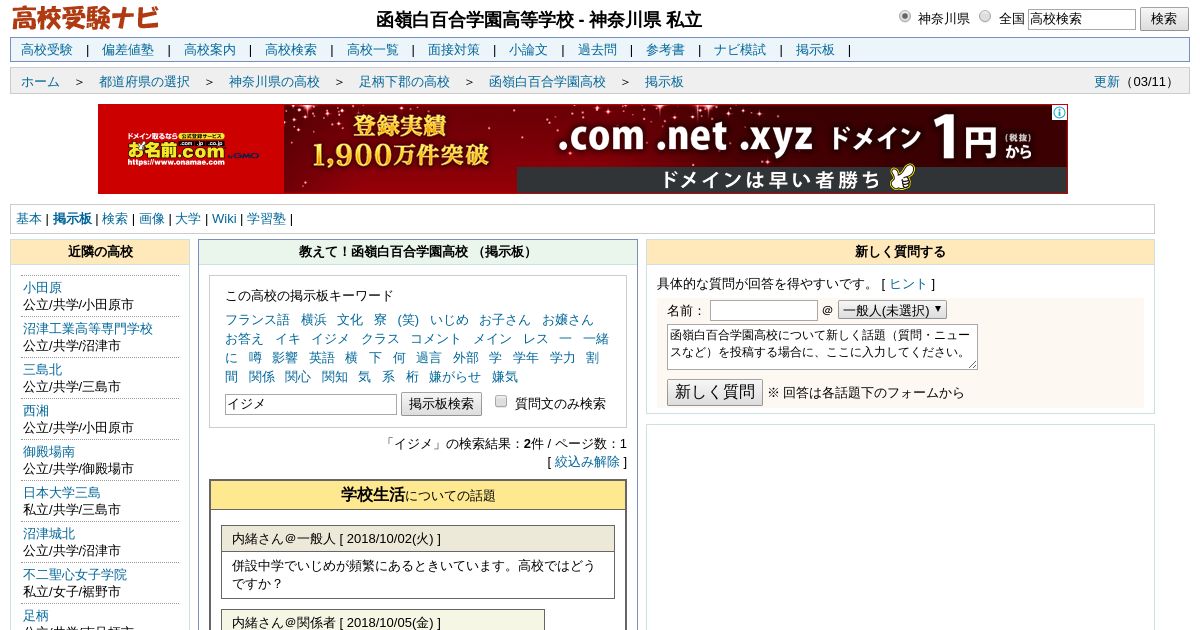Open 高校受験 in the navigation bar
This screenshot has height=630, width=1200.
[47, 50]
